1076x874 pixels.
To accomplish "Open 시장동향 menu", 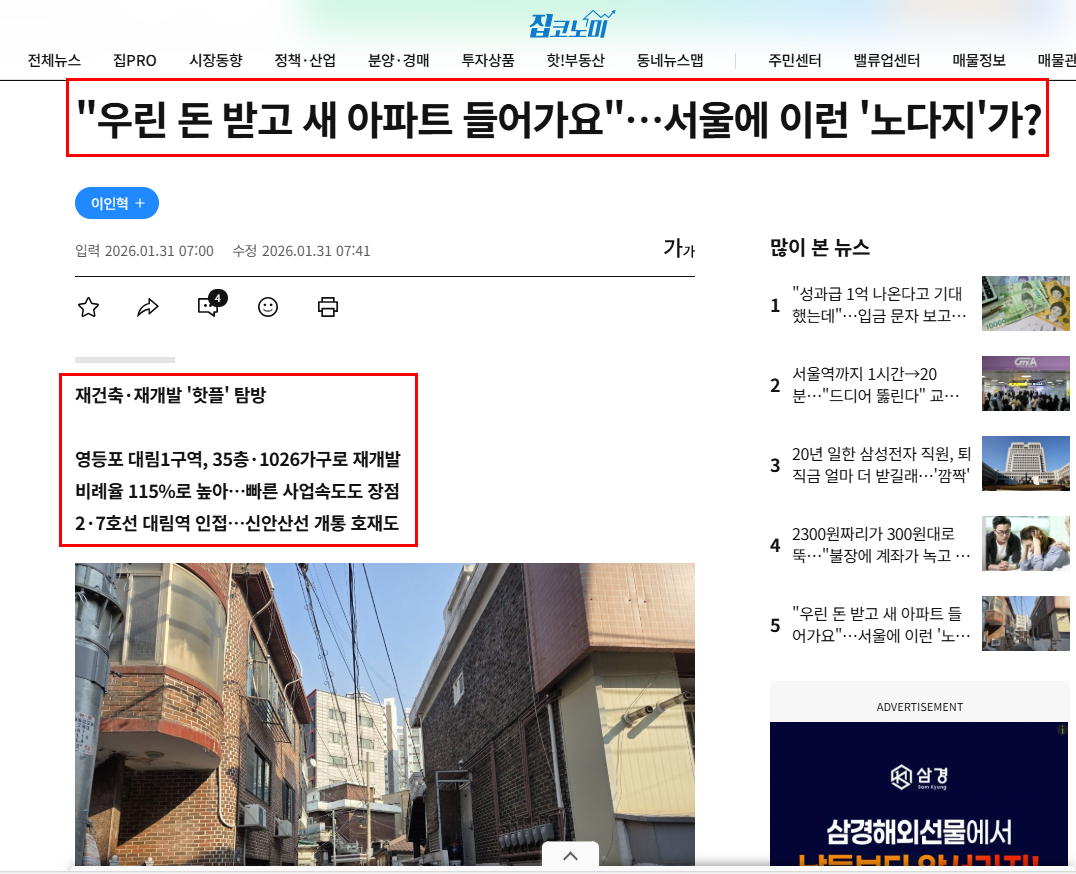I will click(215, 60).
